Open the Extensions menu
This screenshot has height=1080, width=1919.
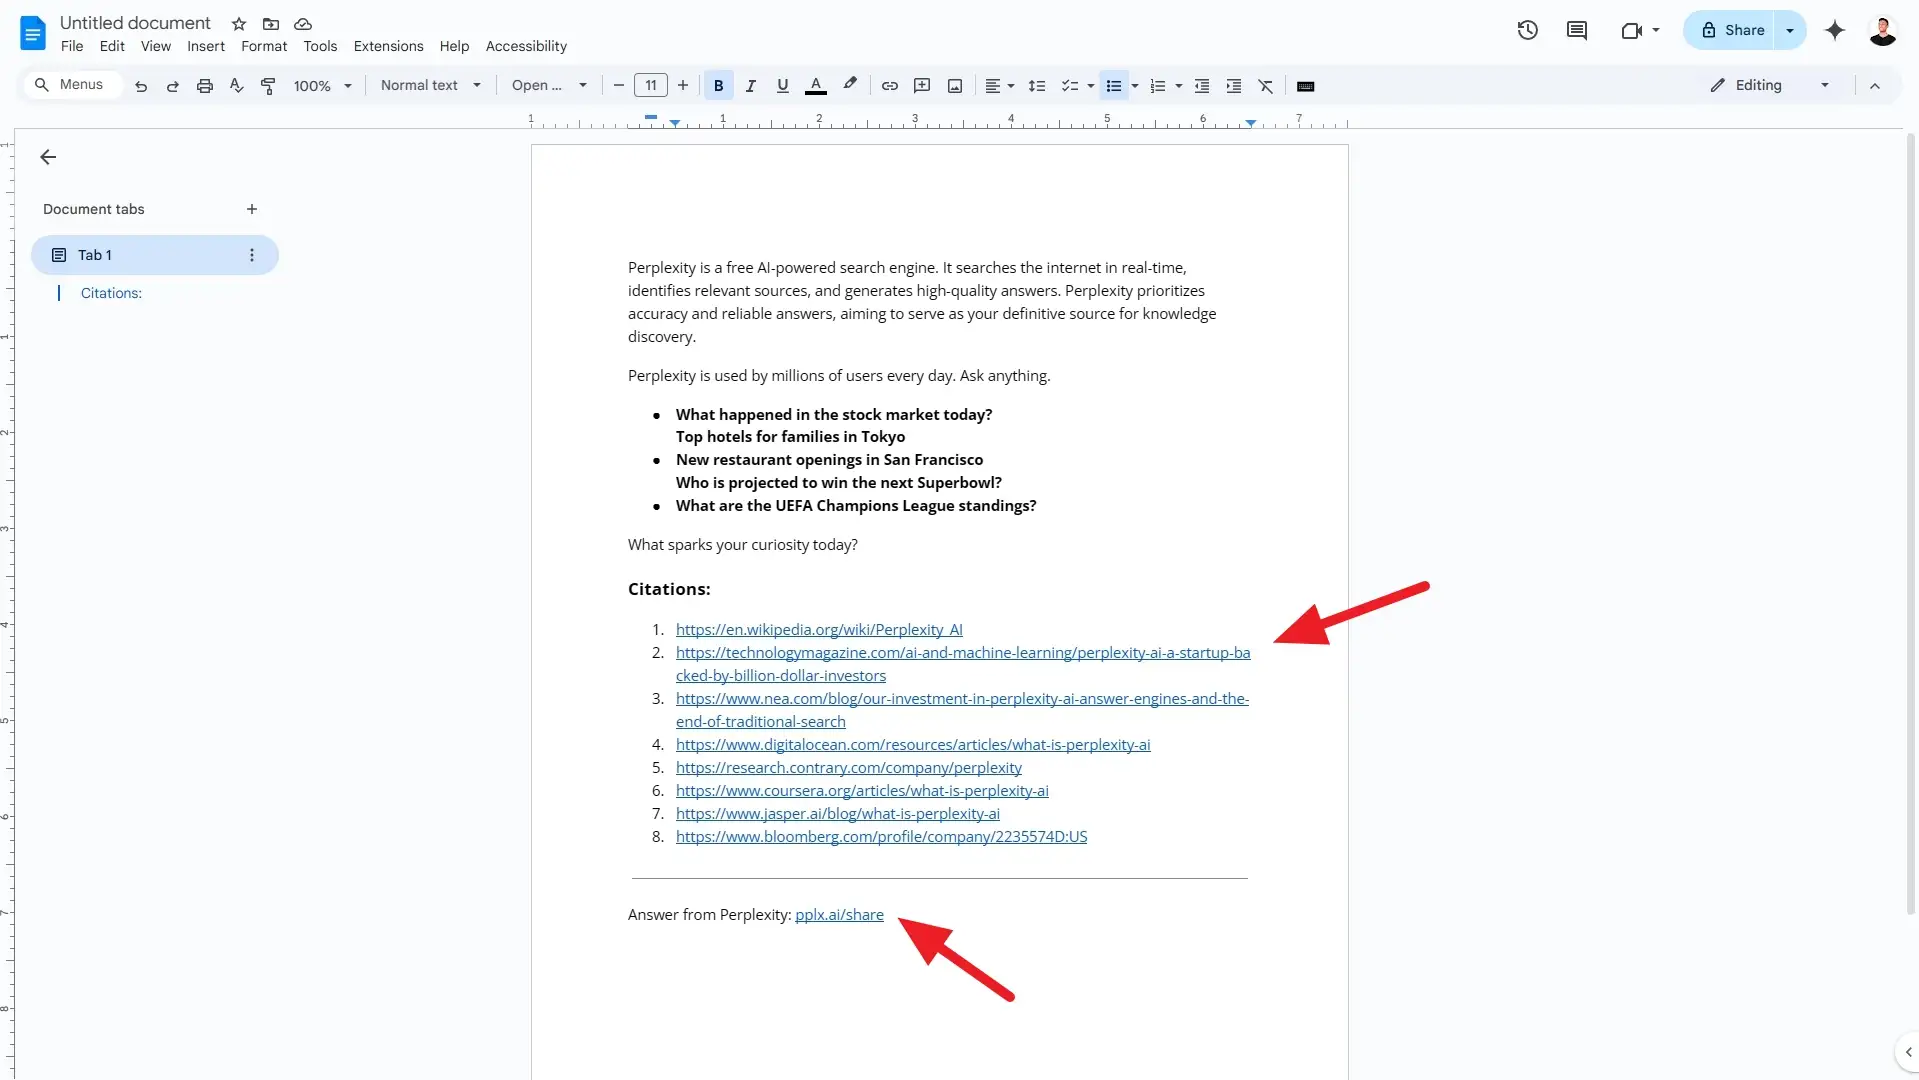(388, 46)
